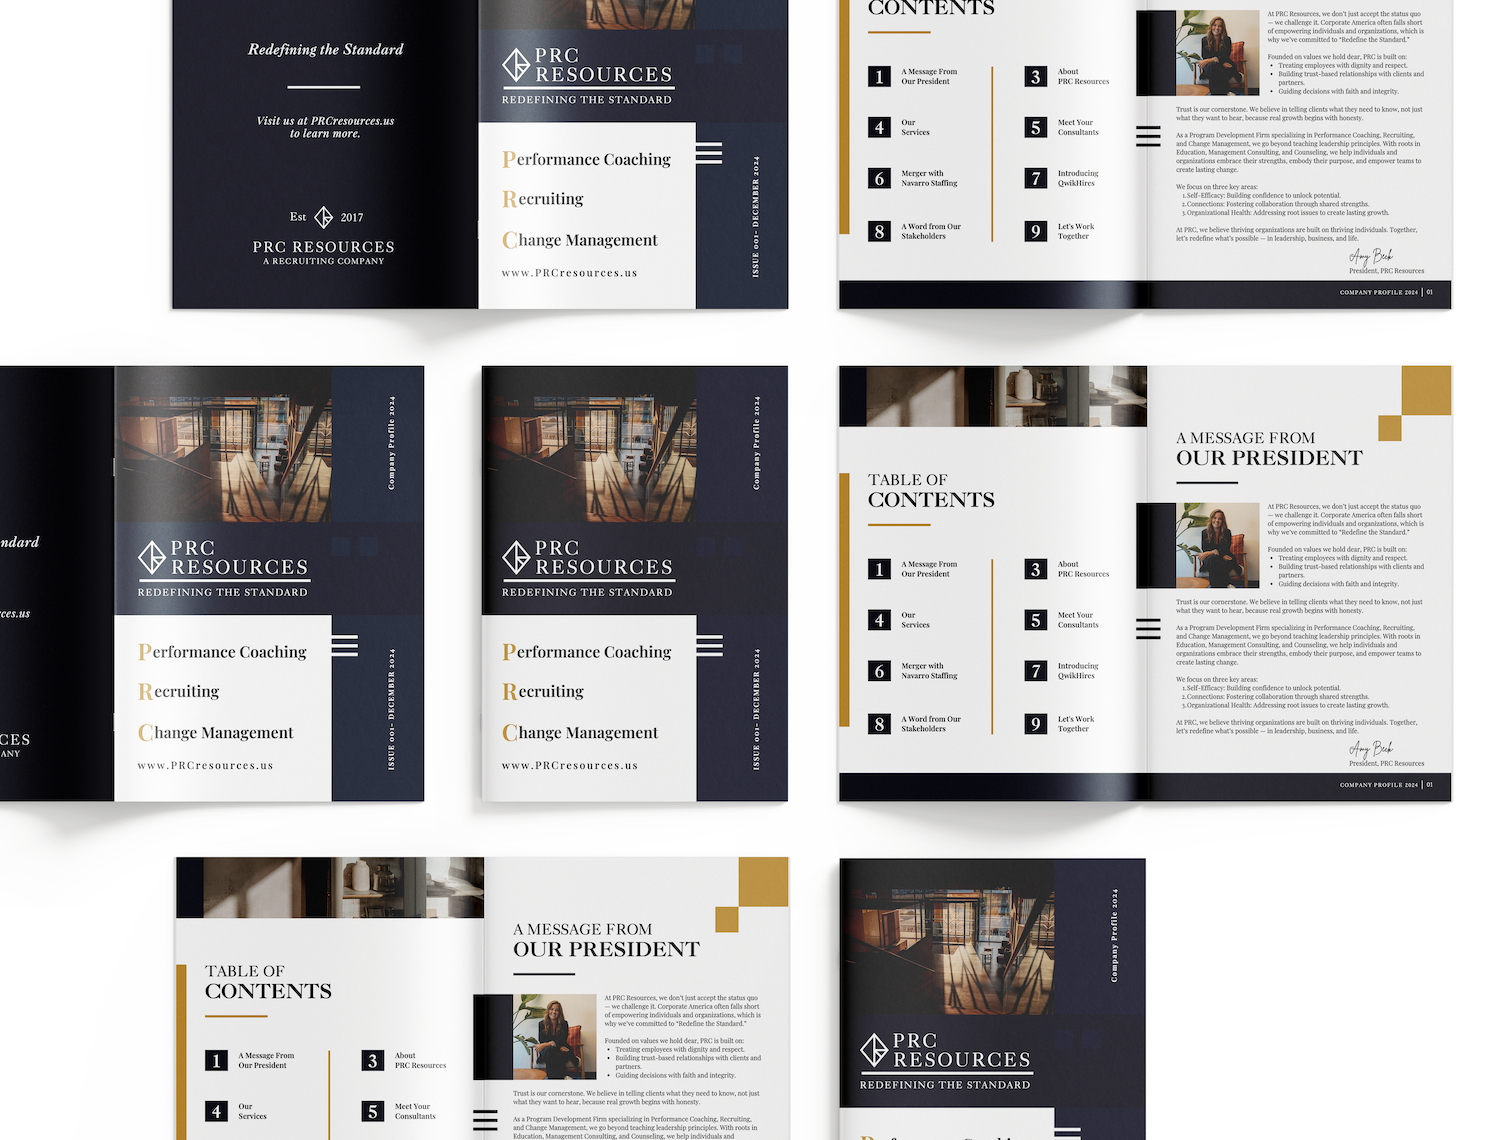The width and height of the screenshot is (1500, 1140).
Task: Click the building photo on the middle-left cover
Action: 223,444
